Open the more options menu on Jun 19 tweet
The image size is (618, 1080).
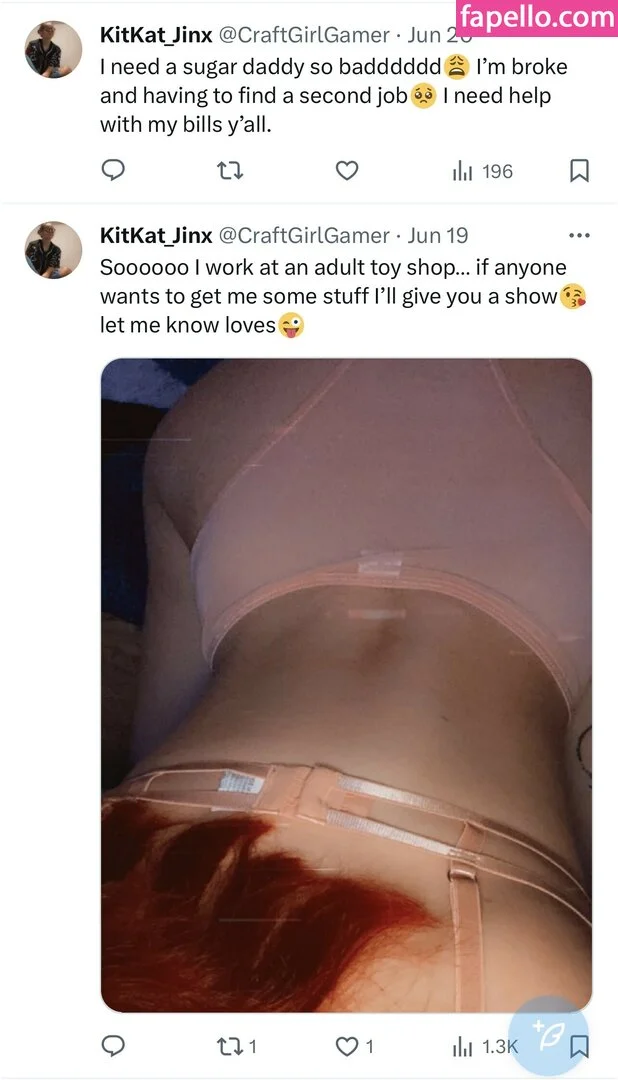click(579, 236)
